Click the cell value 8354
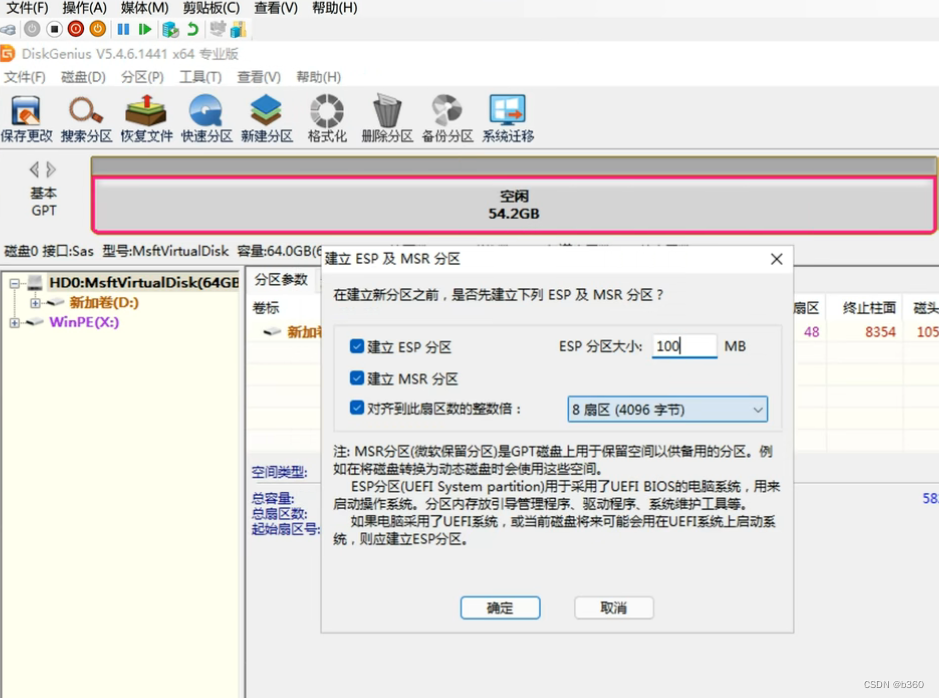Image resolution: width=939 pixels, height=698 pixels. click(880, 332)
